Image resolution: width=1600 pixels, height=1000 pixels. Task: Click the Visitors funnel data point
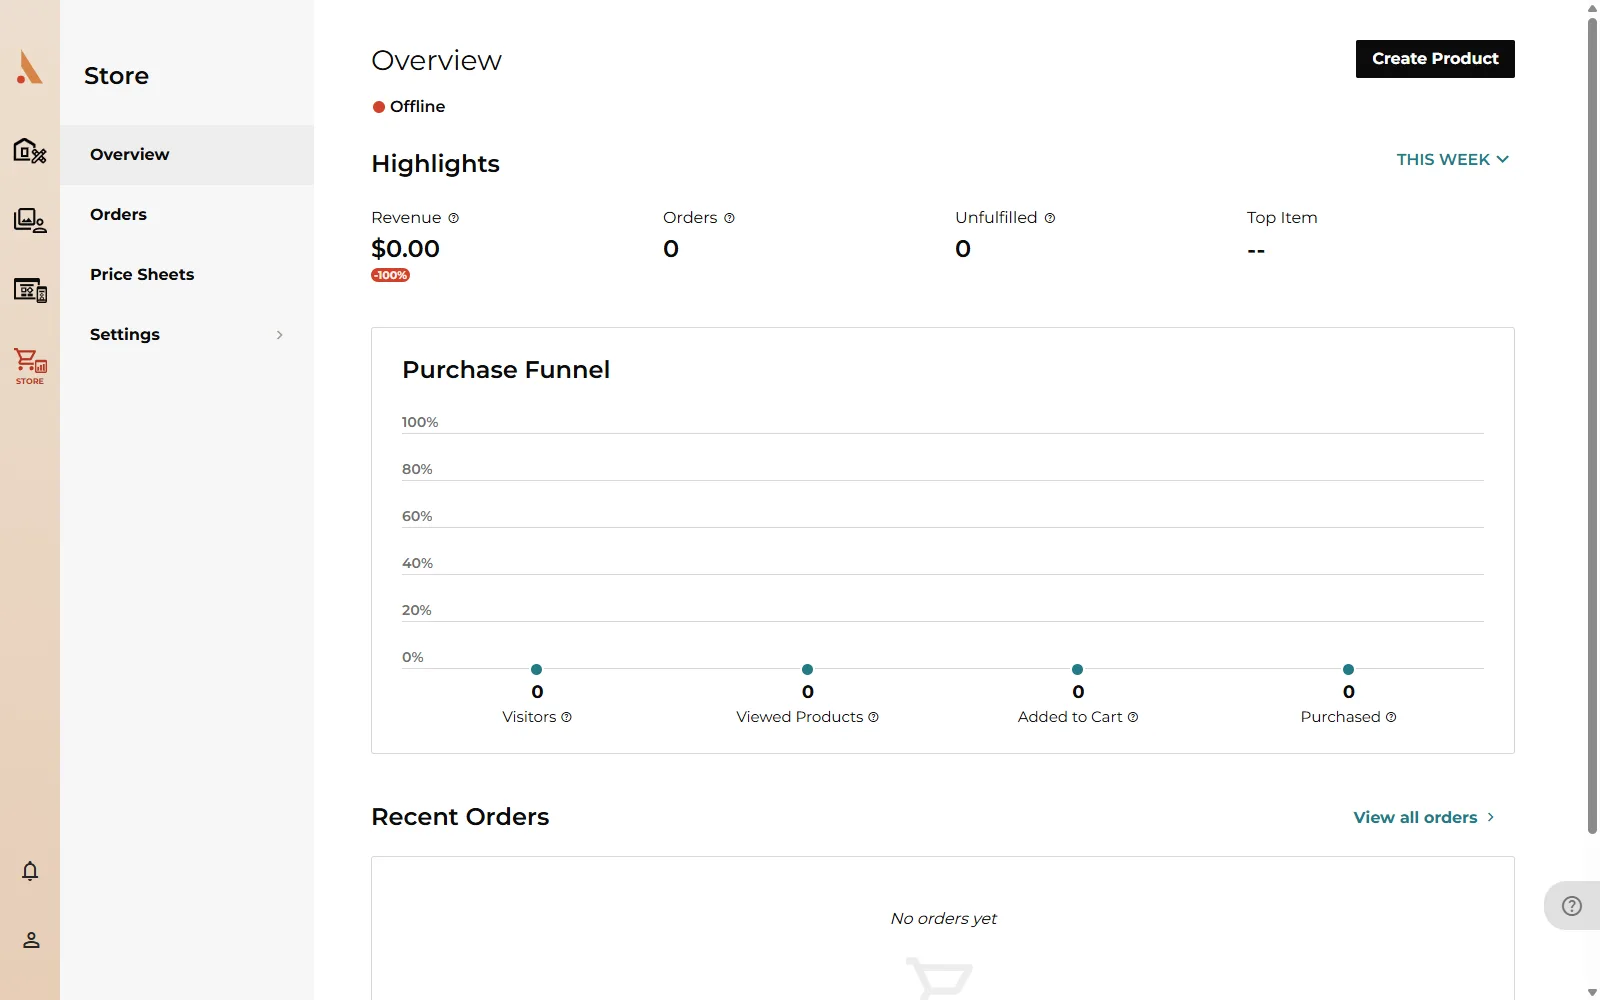pyautogui.click(x=537, y=669)
